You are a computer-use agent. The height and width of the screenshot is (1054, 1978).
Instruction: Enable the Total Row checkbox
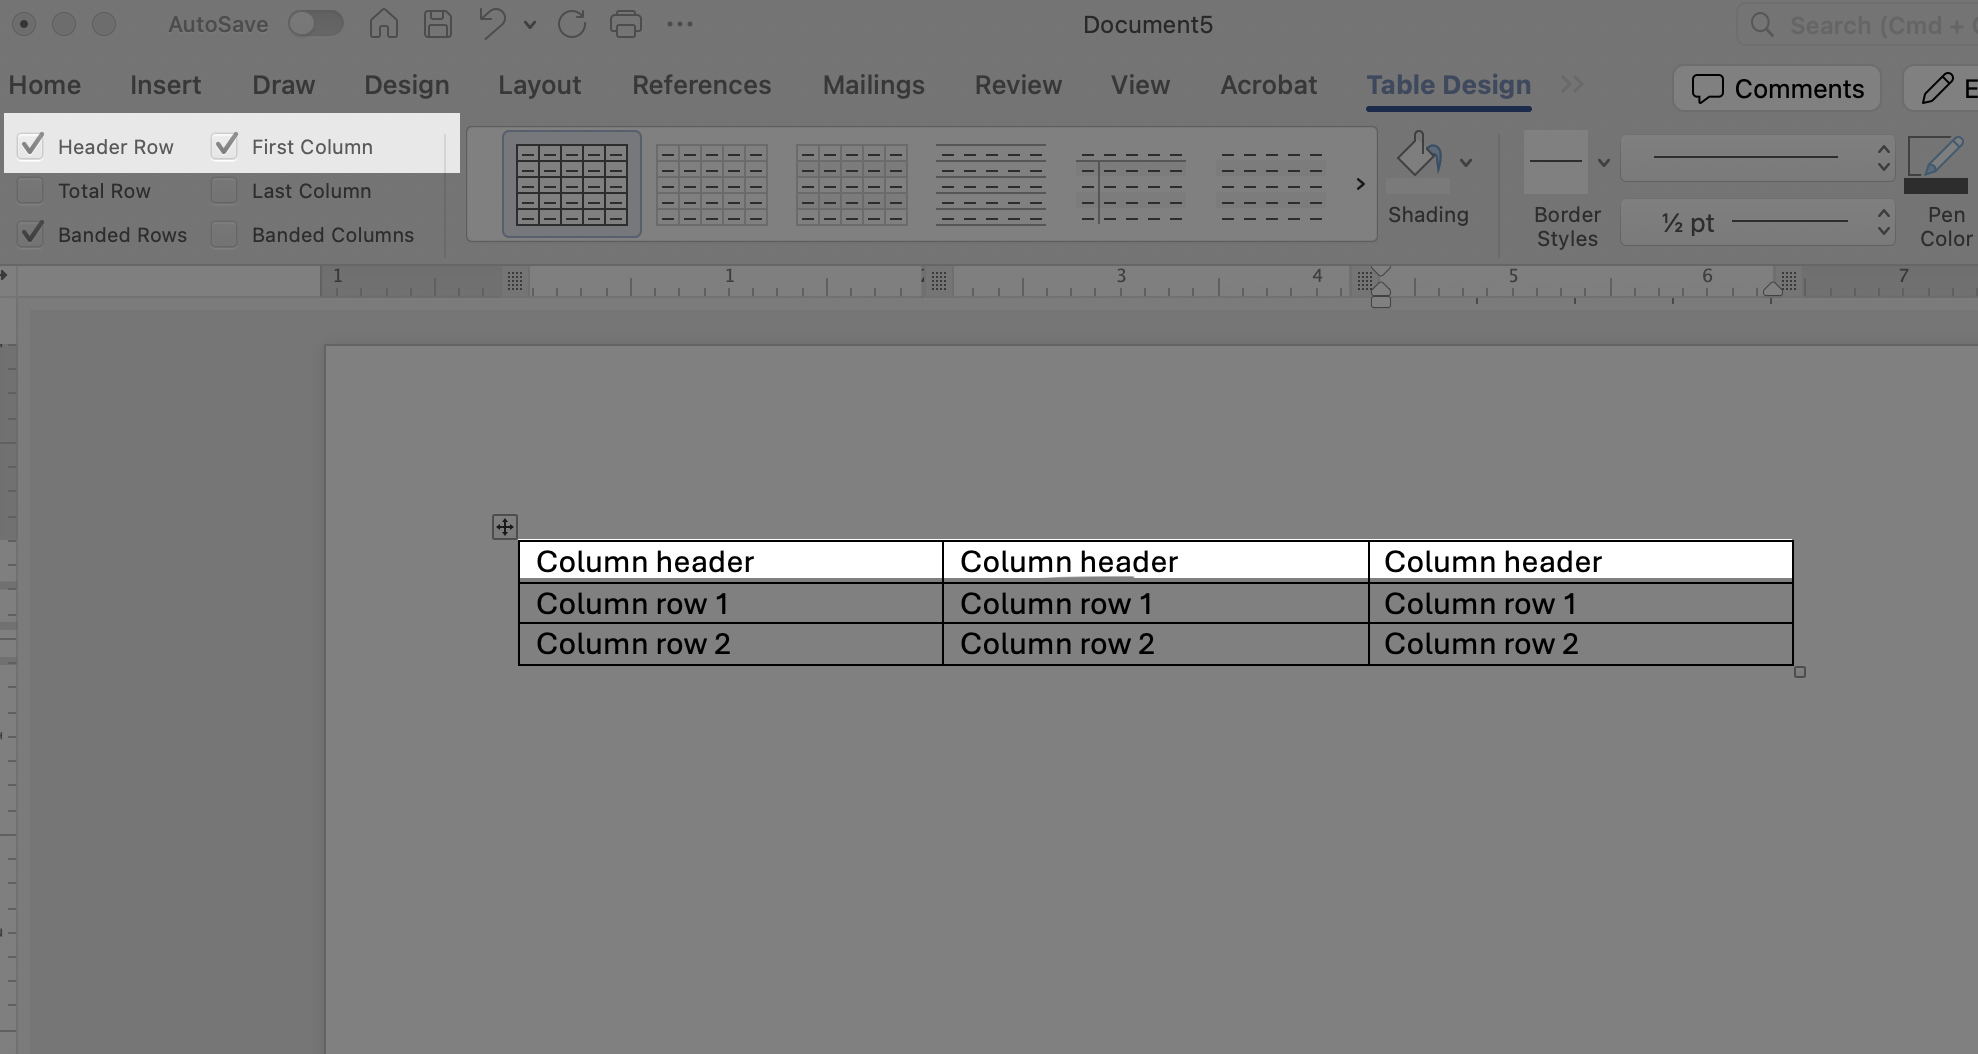(x=32, y=190)
